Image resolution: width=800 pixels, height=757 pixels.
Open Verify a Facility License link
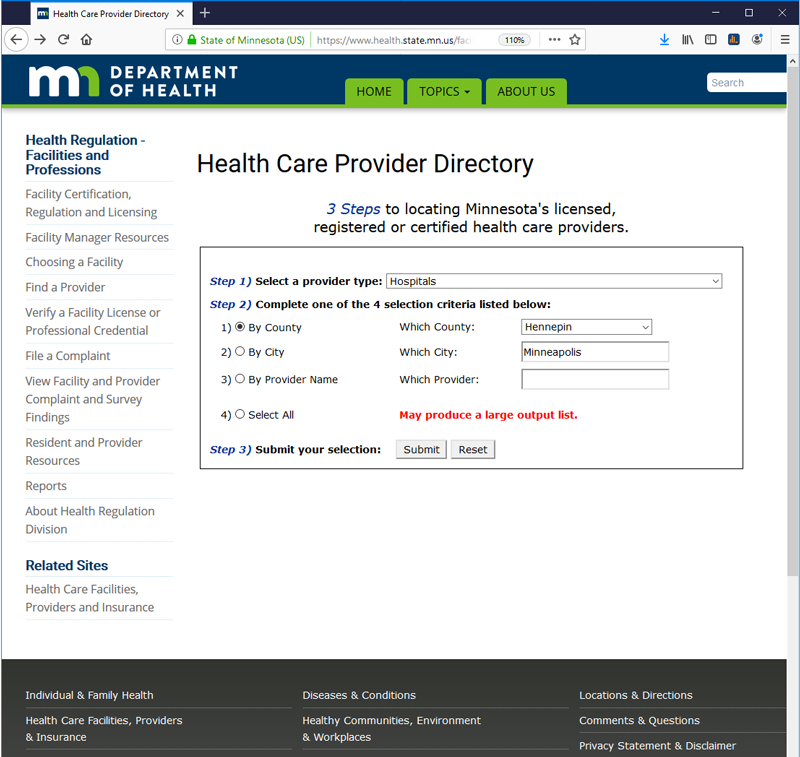pos(93,321)
